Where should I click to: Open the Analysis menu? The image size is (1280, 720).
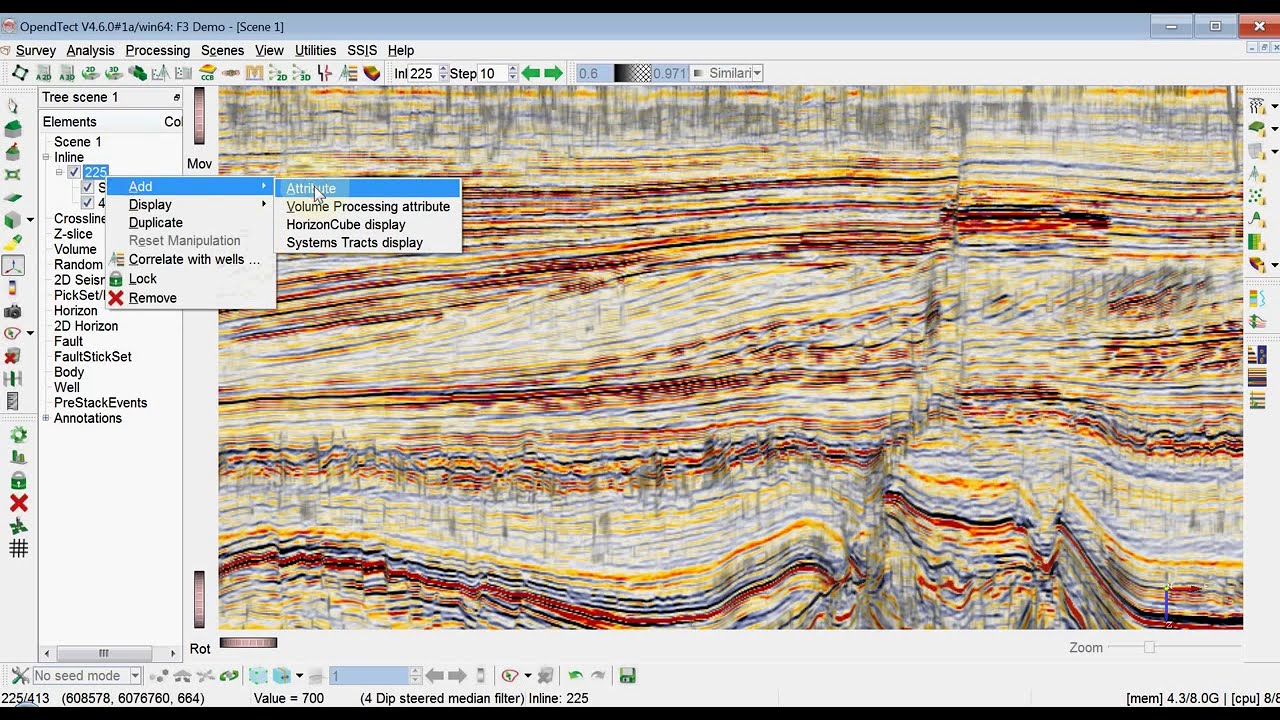click(91, 50)
